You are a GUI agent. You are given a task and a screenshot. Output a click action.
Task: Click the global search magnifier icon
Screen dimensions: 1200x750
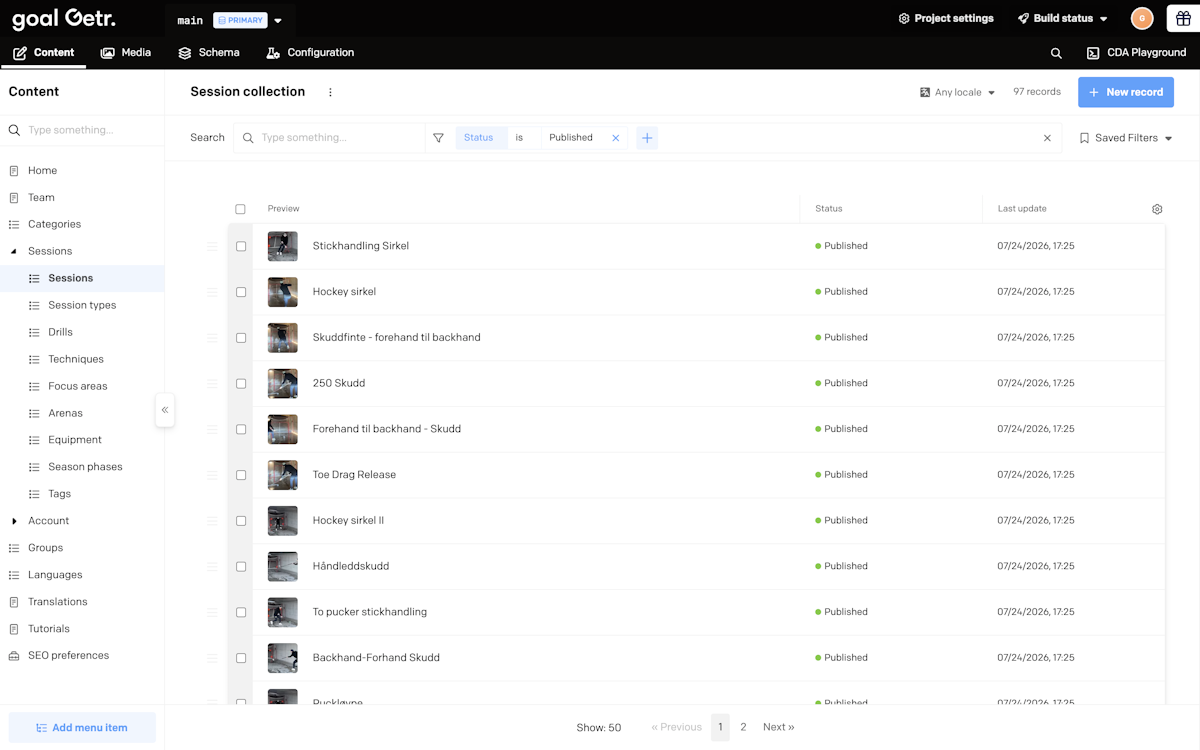[1056, 53]
